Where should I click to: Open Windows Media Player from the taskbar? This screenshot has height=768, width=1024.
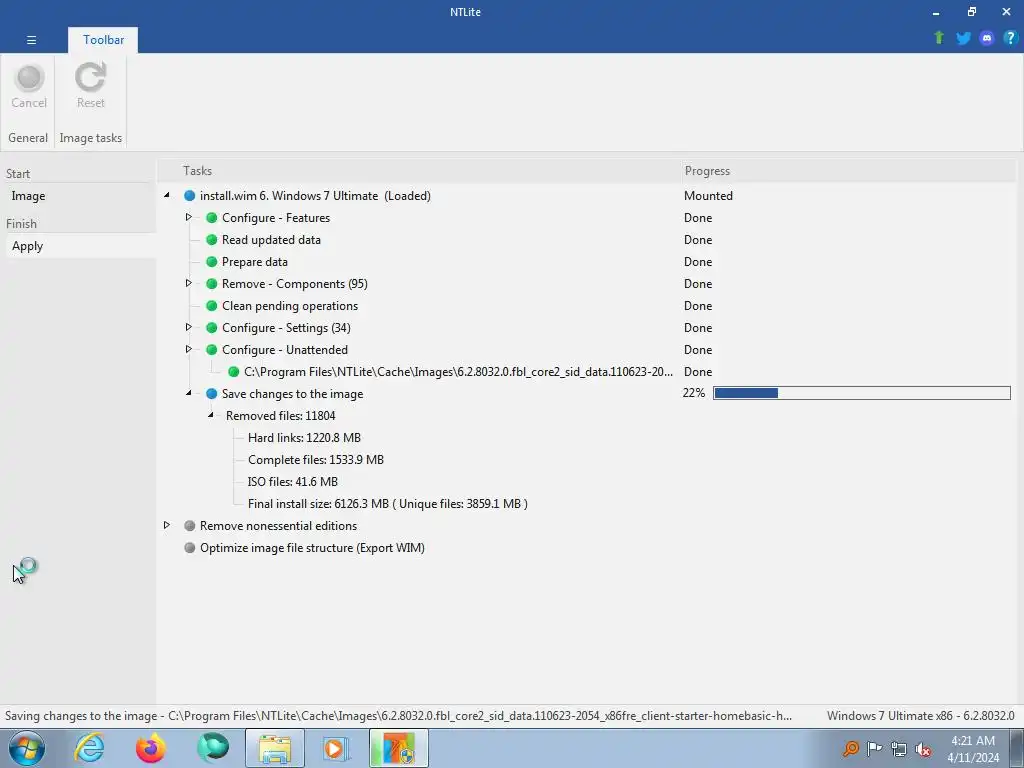click(x=337, y=748)
